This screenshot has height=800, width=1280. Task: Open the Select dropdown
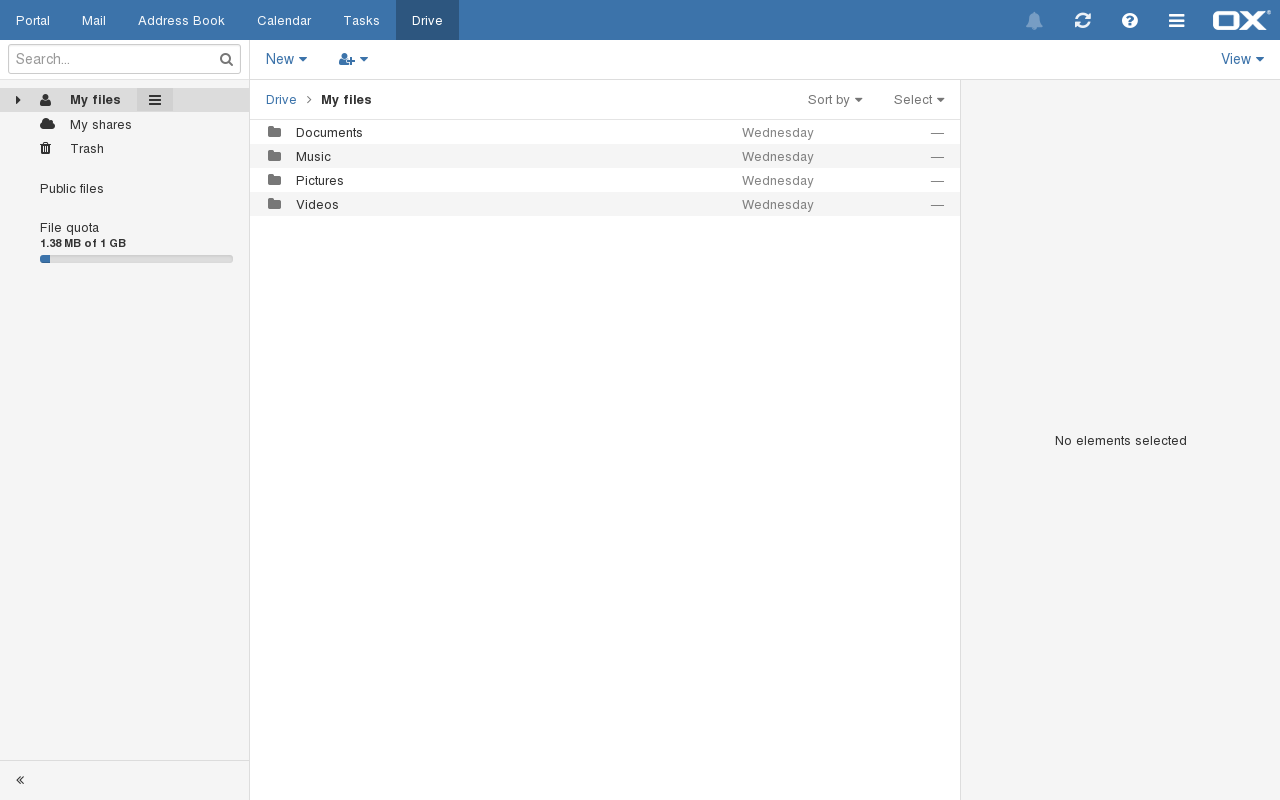point(918,100)
